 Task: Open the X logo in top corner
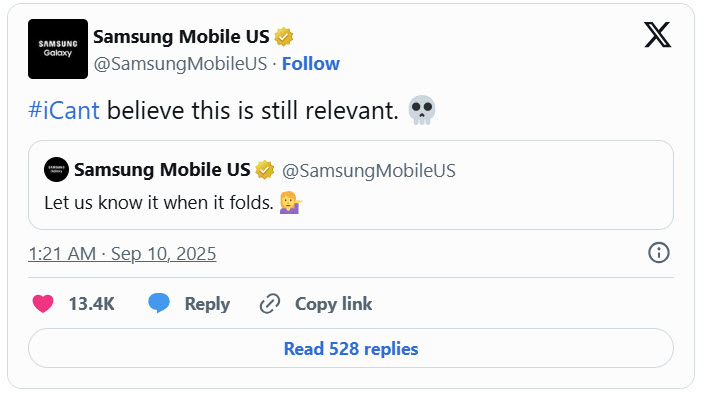pyautogui.click(x=657, y=35)
